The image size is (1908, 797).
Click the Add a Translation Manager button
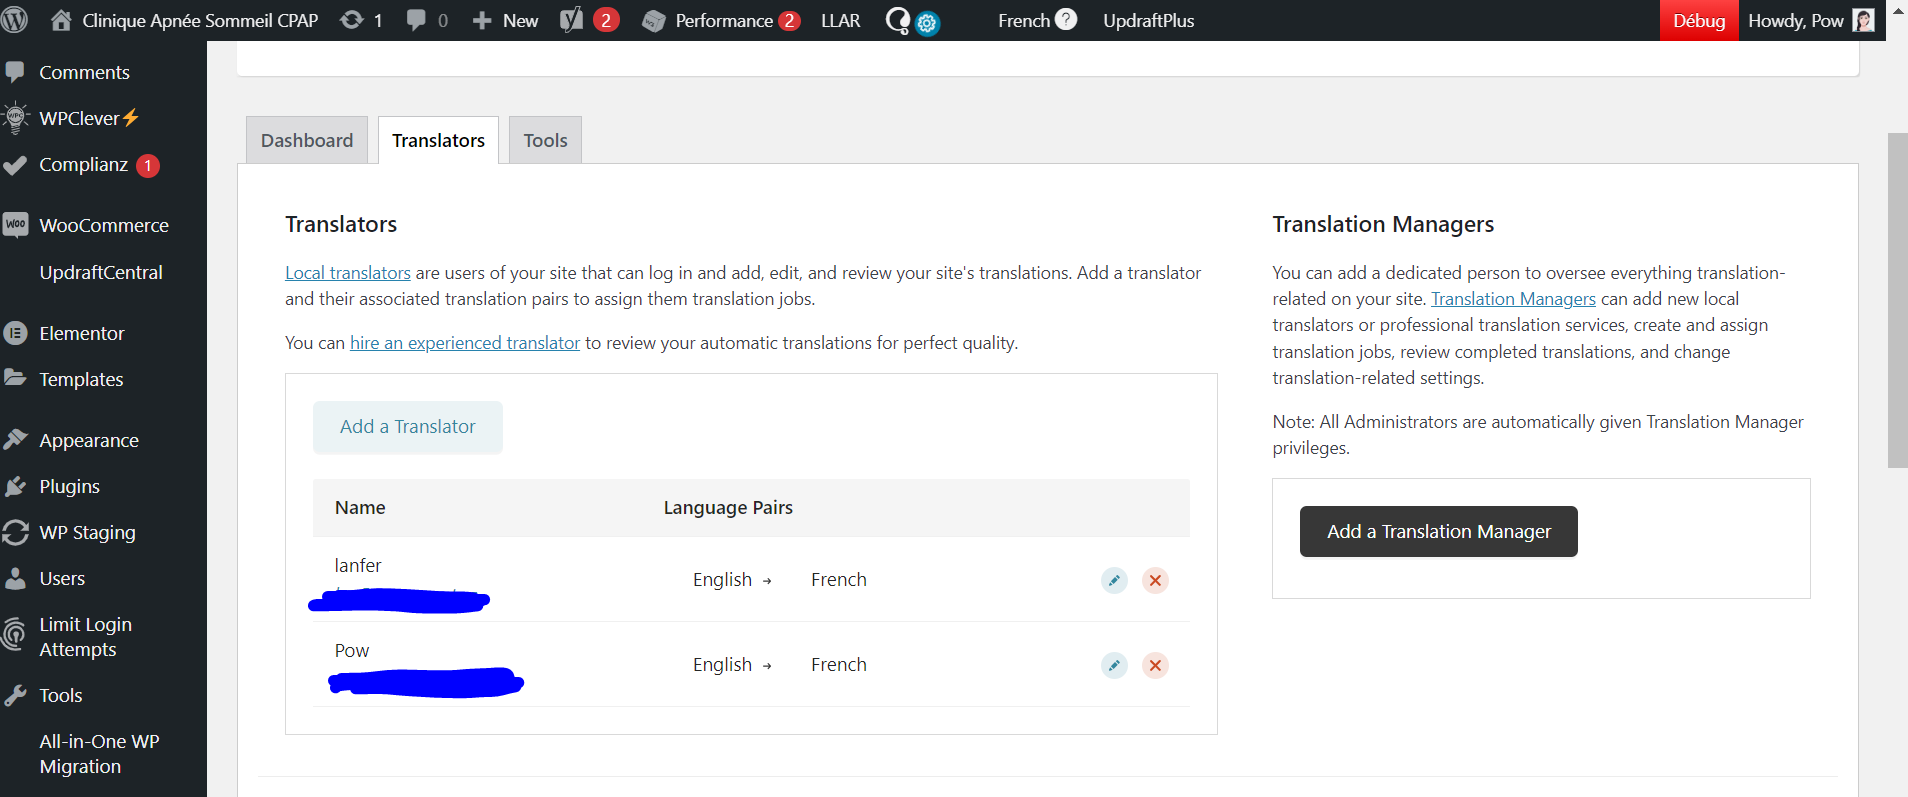point(1438,531)
